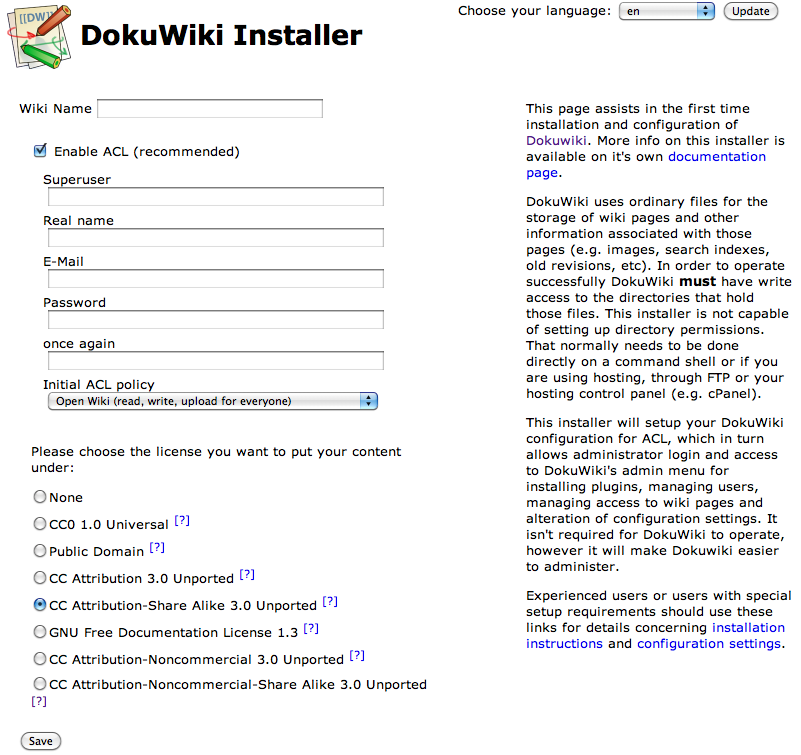The height and width of the screenshot is (755, 801).
Task: Toggle the Enable ACL checkbox
Action: pyautogui.click(x=41, y=151)
